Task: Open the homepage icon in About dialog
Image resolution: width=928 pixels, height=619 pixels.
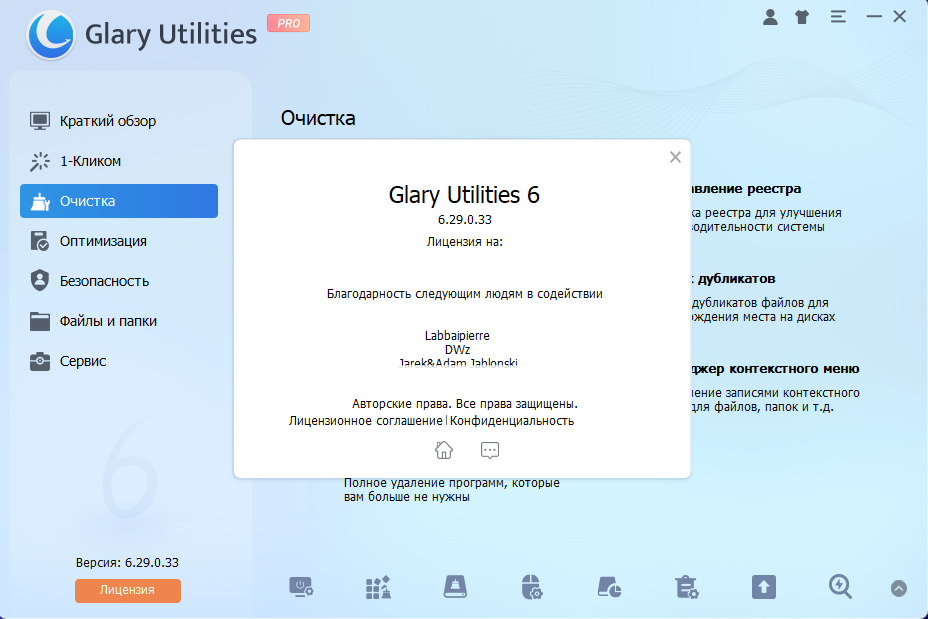Action: point(444,450)
